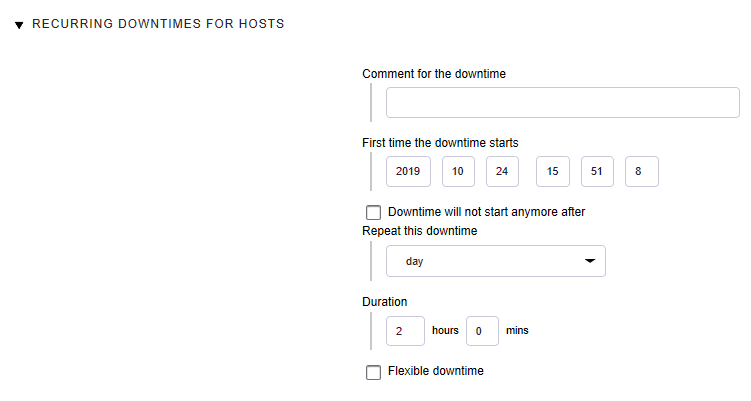
Task: Tick the Flexible downtime checkbox
Action: [374, 372]
